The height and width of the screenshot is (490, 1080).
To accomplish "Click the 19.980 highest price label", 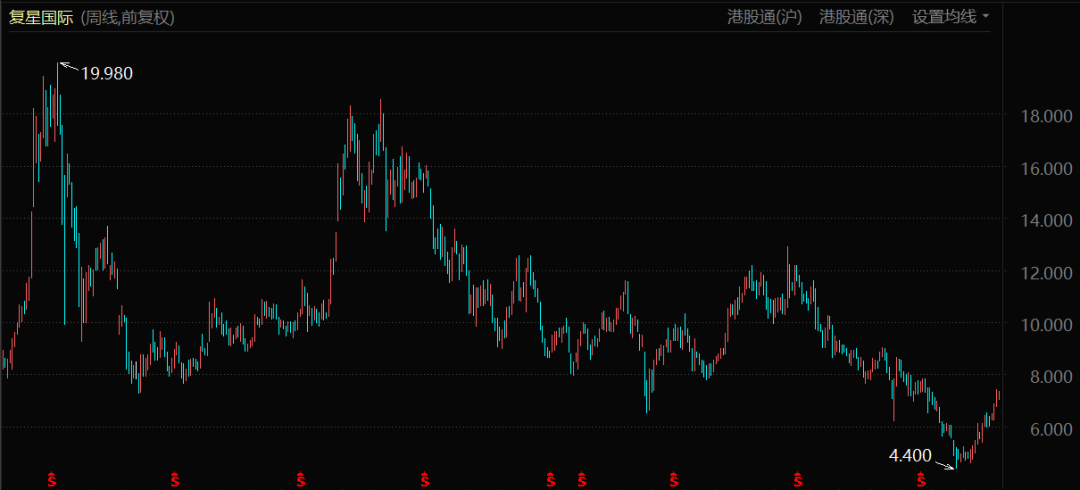I will tap(107, 73).
